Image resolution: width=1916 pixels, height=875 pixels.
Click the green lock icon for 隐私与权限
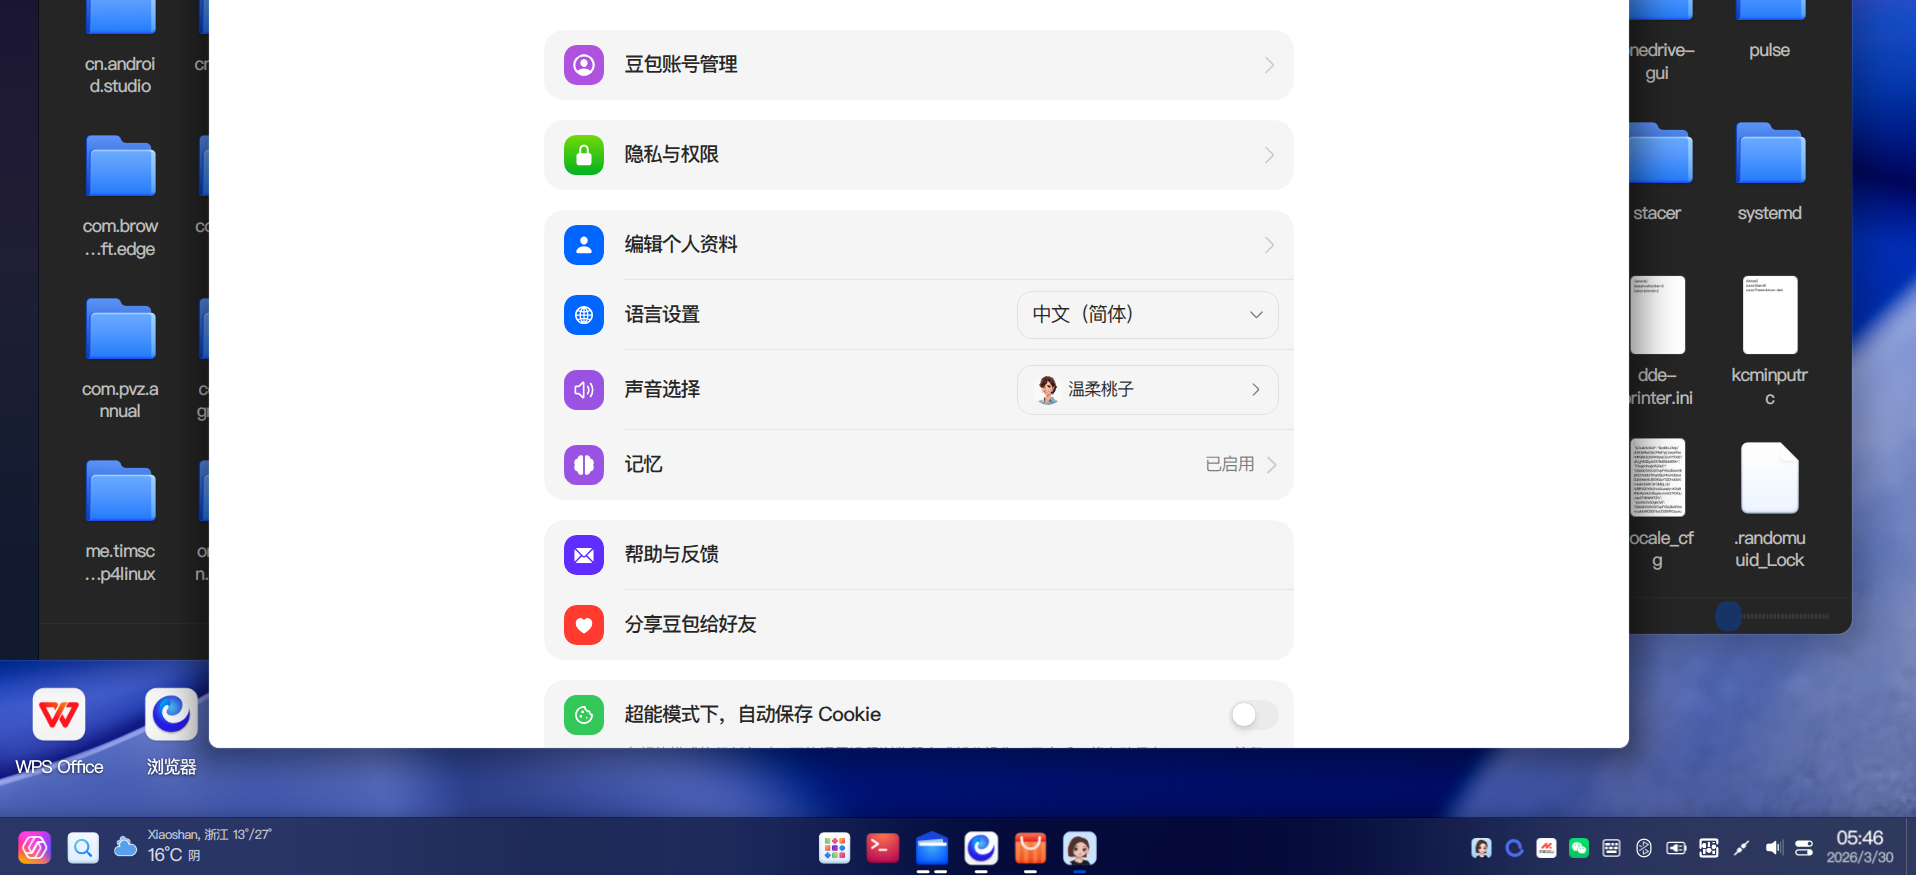(584, 155)
